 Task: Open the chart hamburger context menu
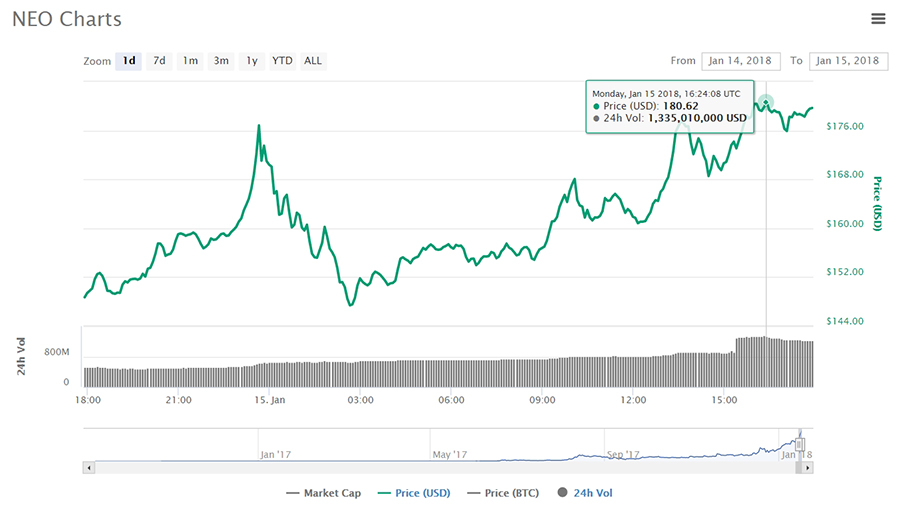(x=878, y=19)
